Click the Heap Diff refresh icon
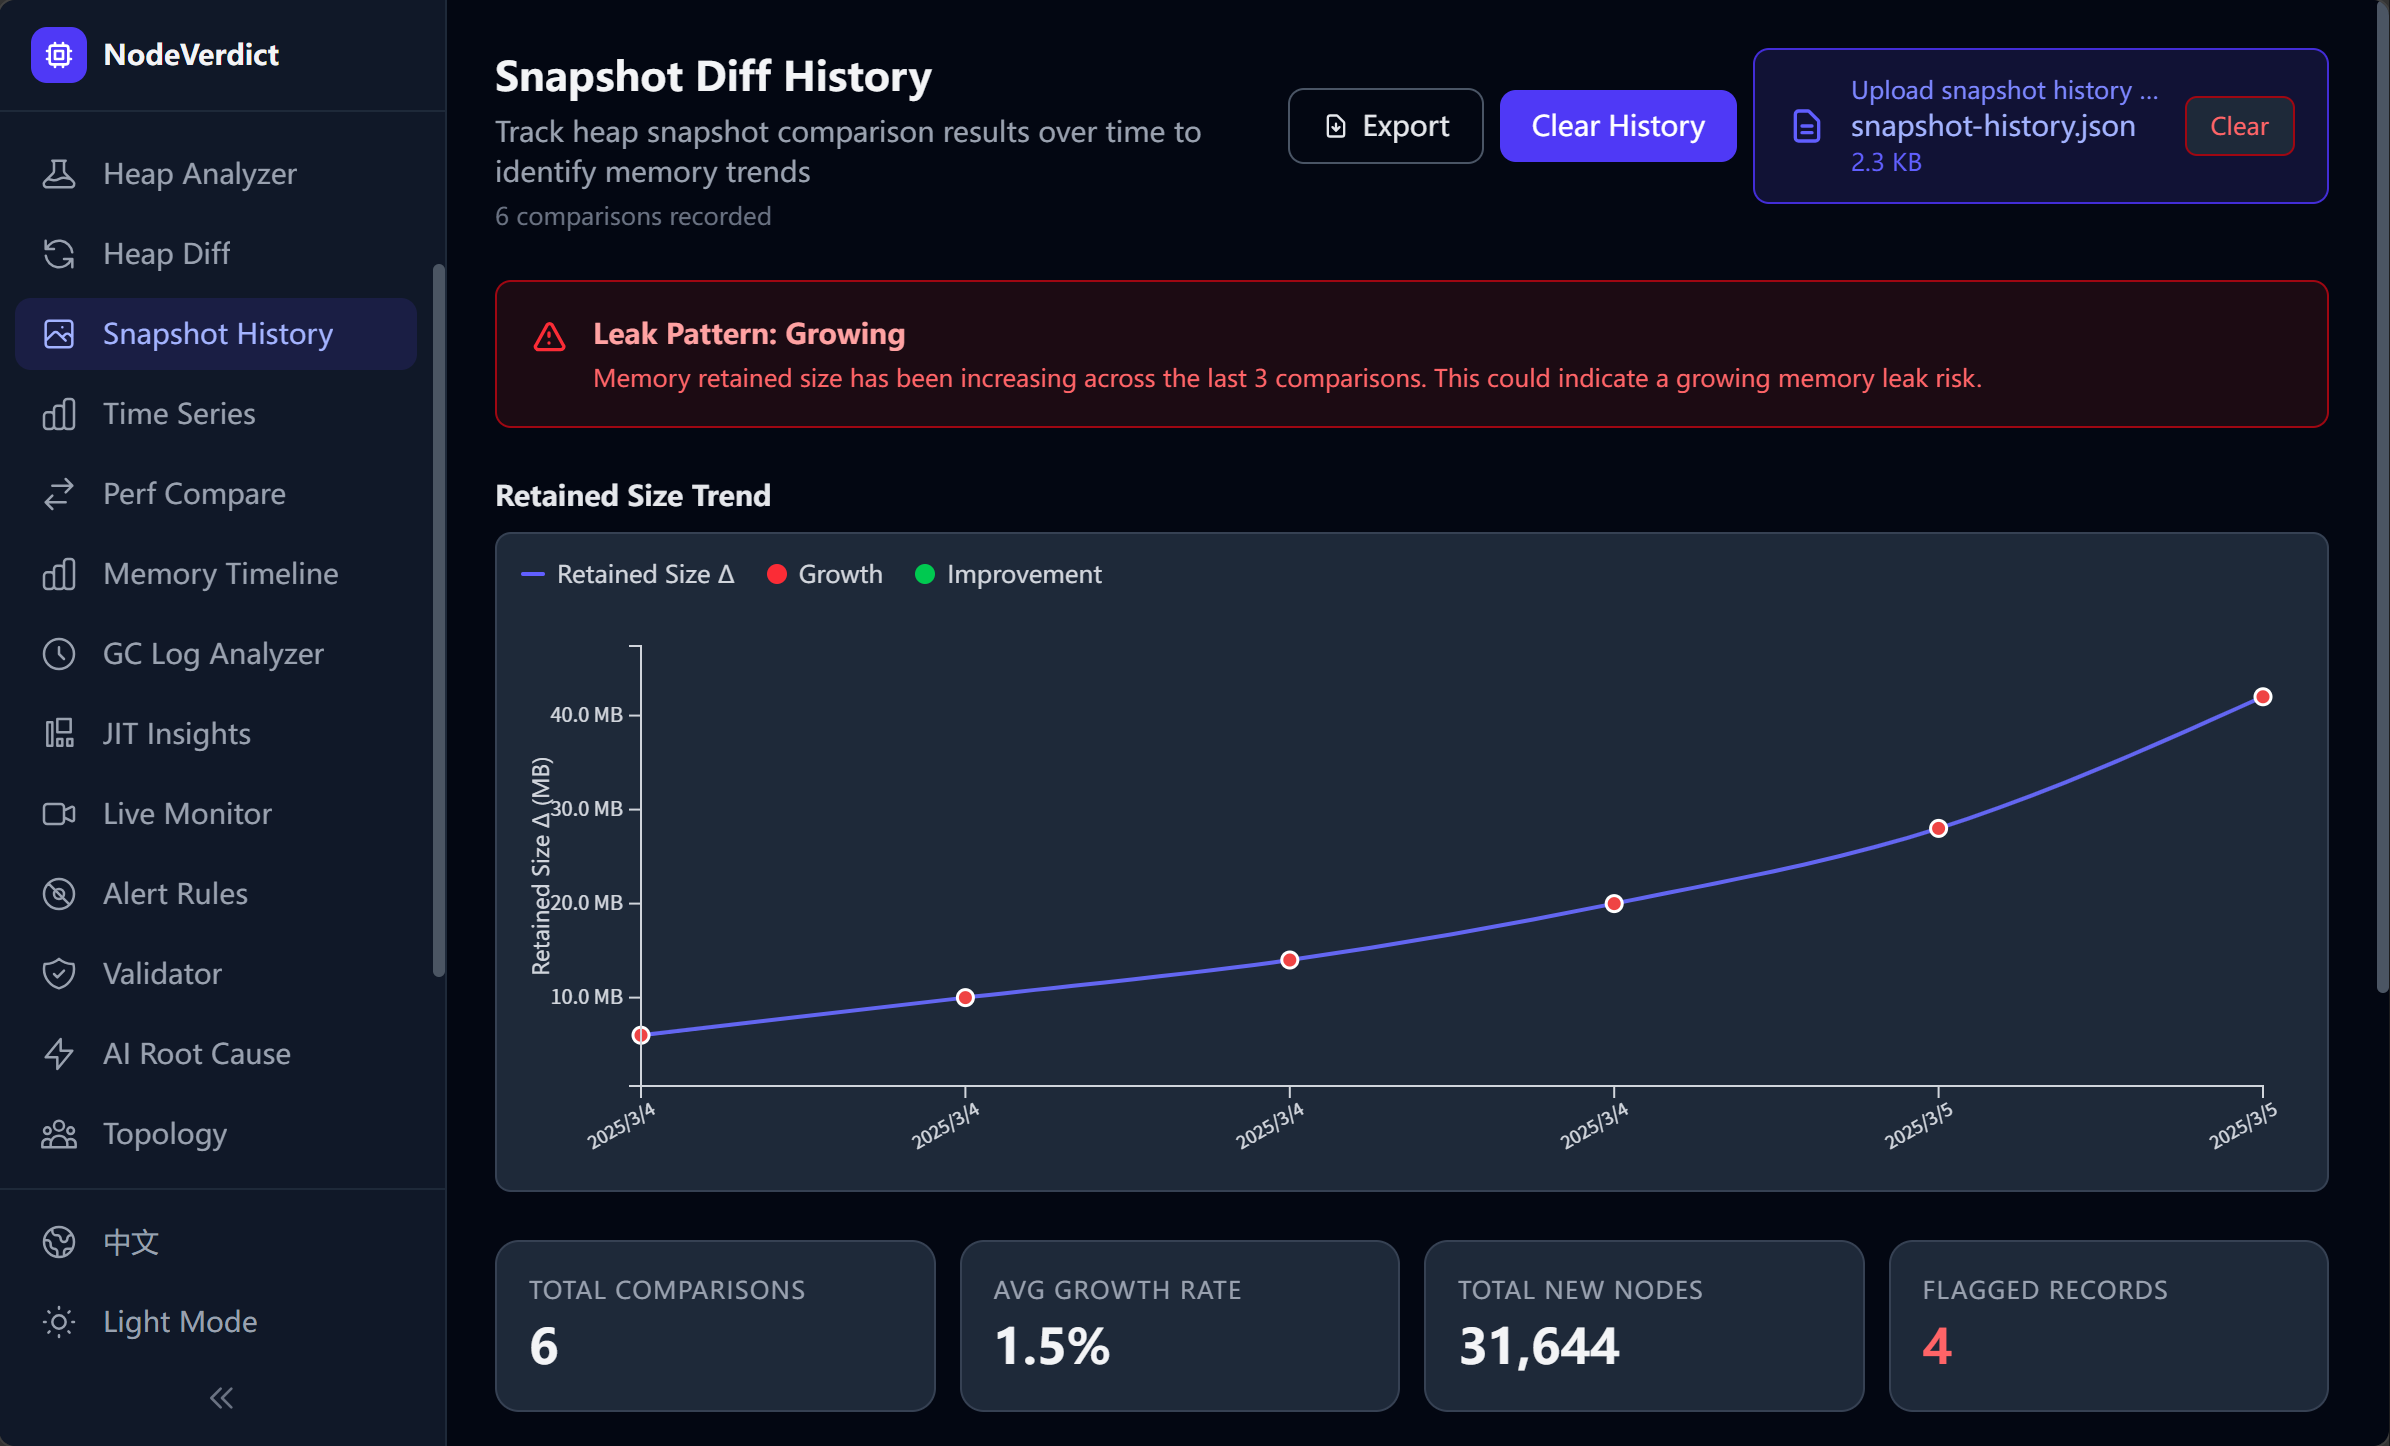 59,254
